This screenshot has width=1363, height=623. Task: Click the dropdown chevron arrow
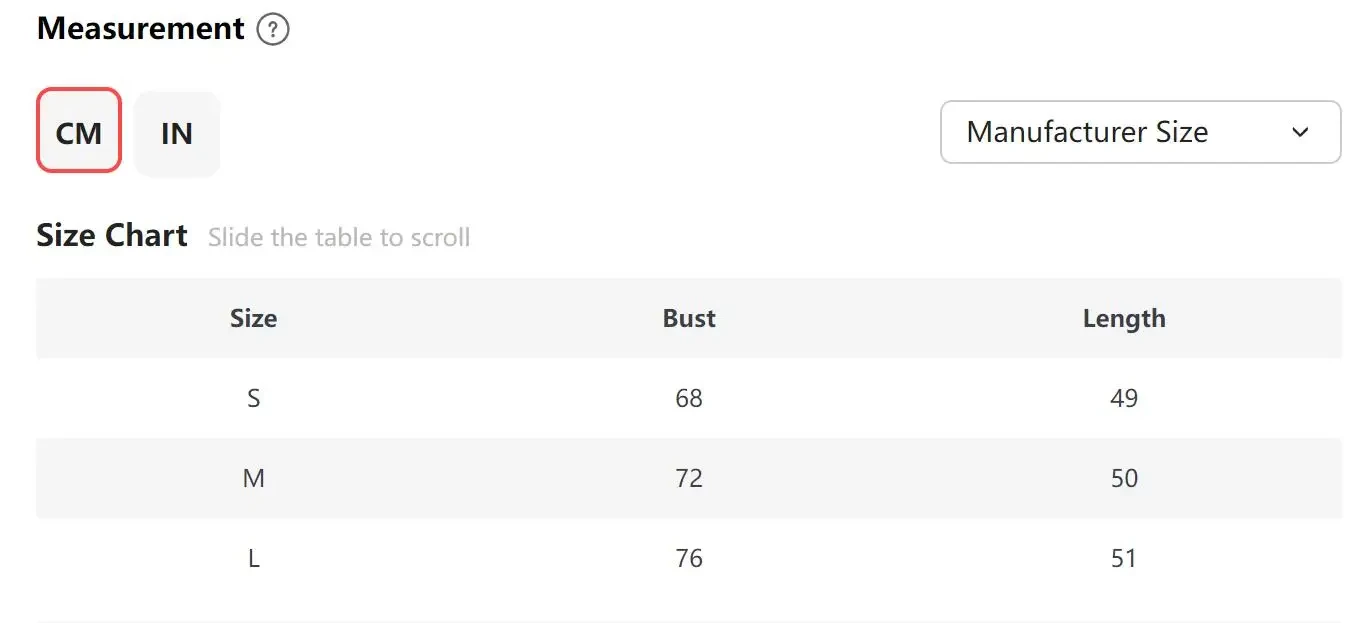click(1300, 132)
